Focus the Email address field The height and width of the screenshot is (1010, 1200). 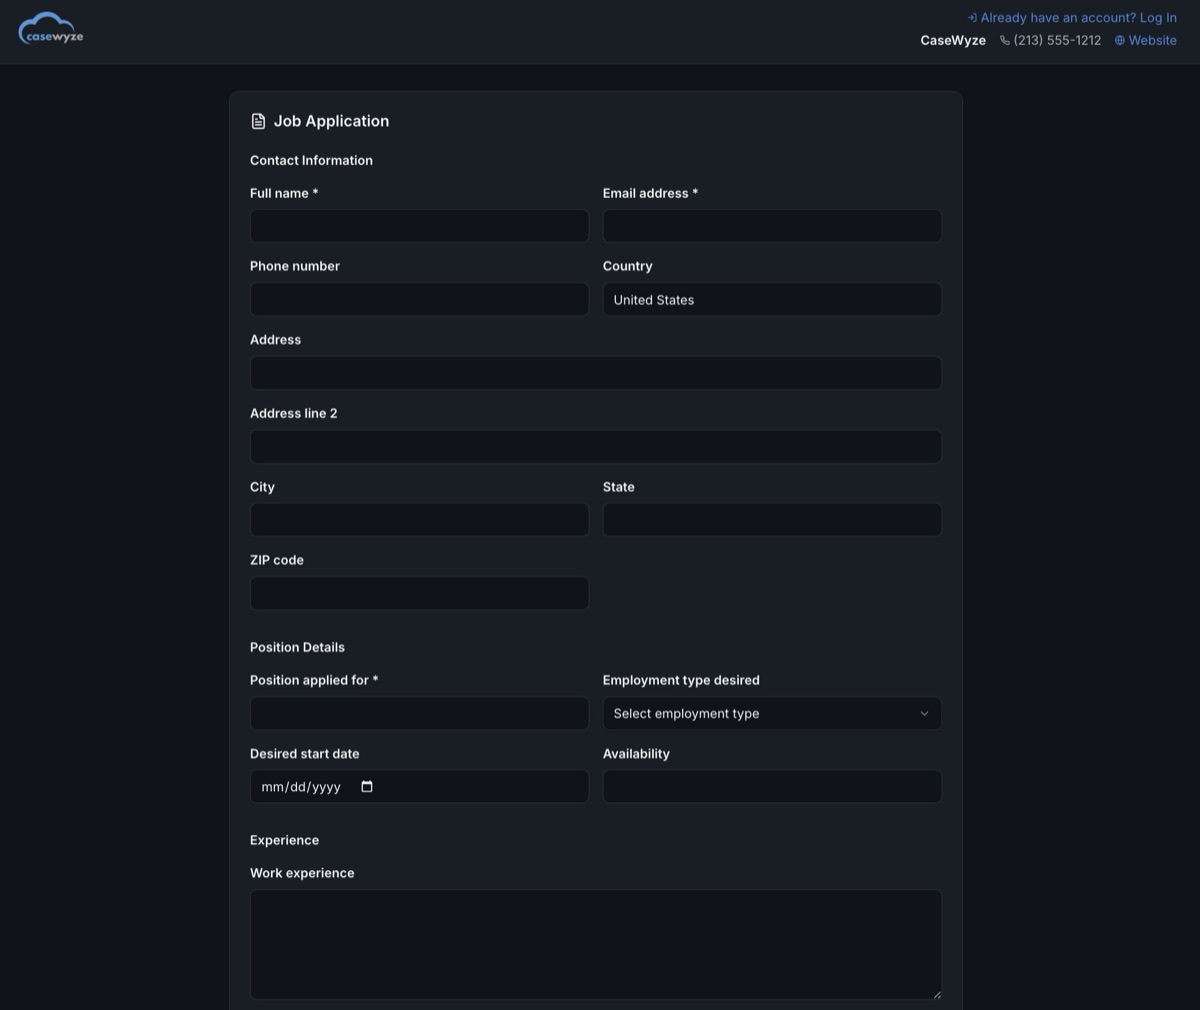pyautogui.click(x=772, y=226)
